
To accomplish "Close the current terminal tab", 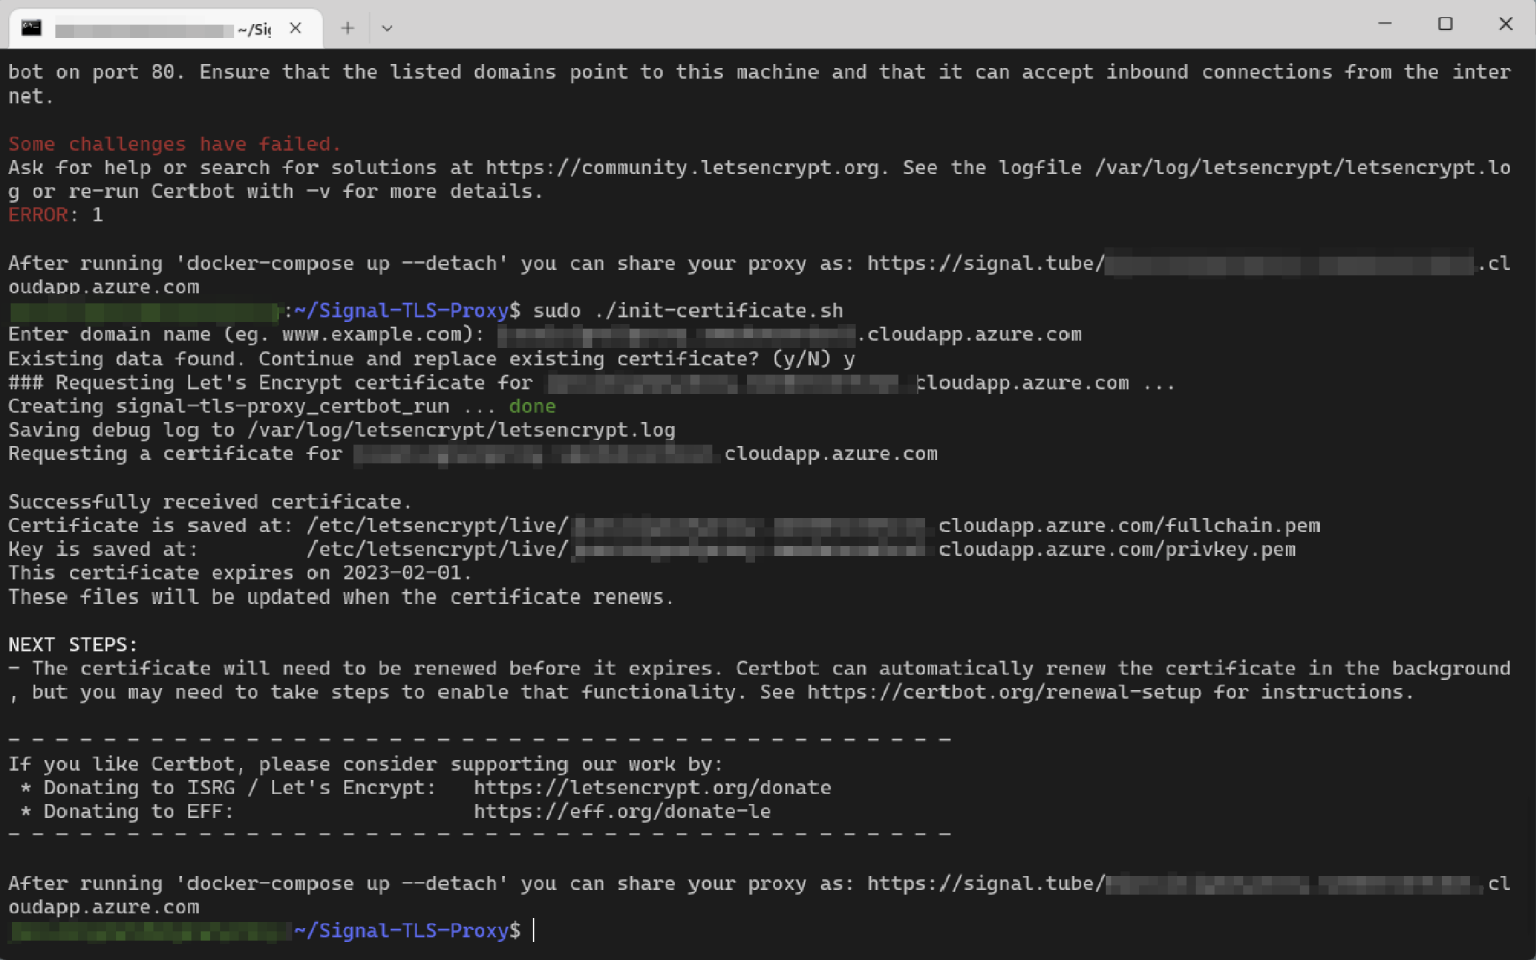I will click(296, 28).
